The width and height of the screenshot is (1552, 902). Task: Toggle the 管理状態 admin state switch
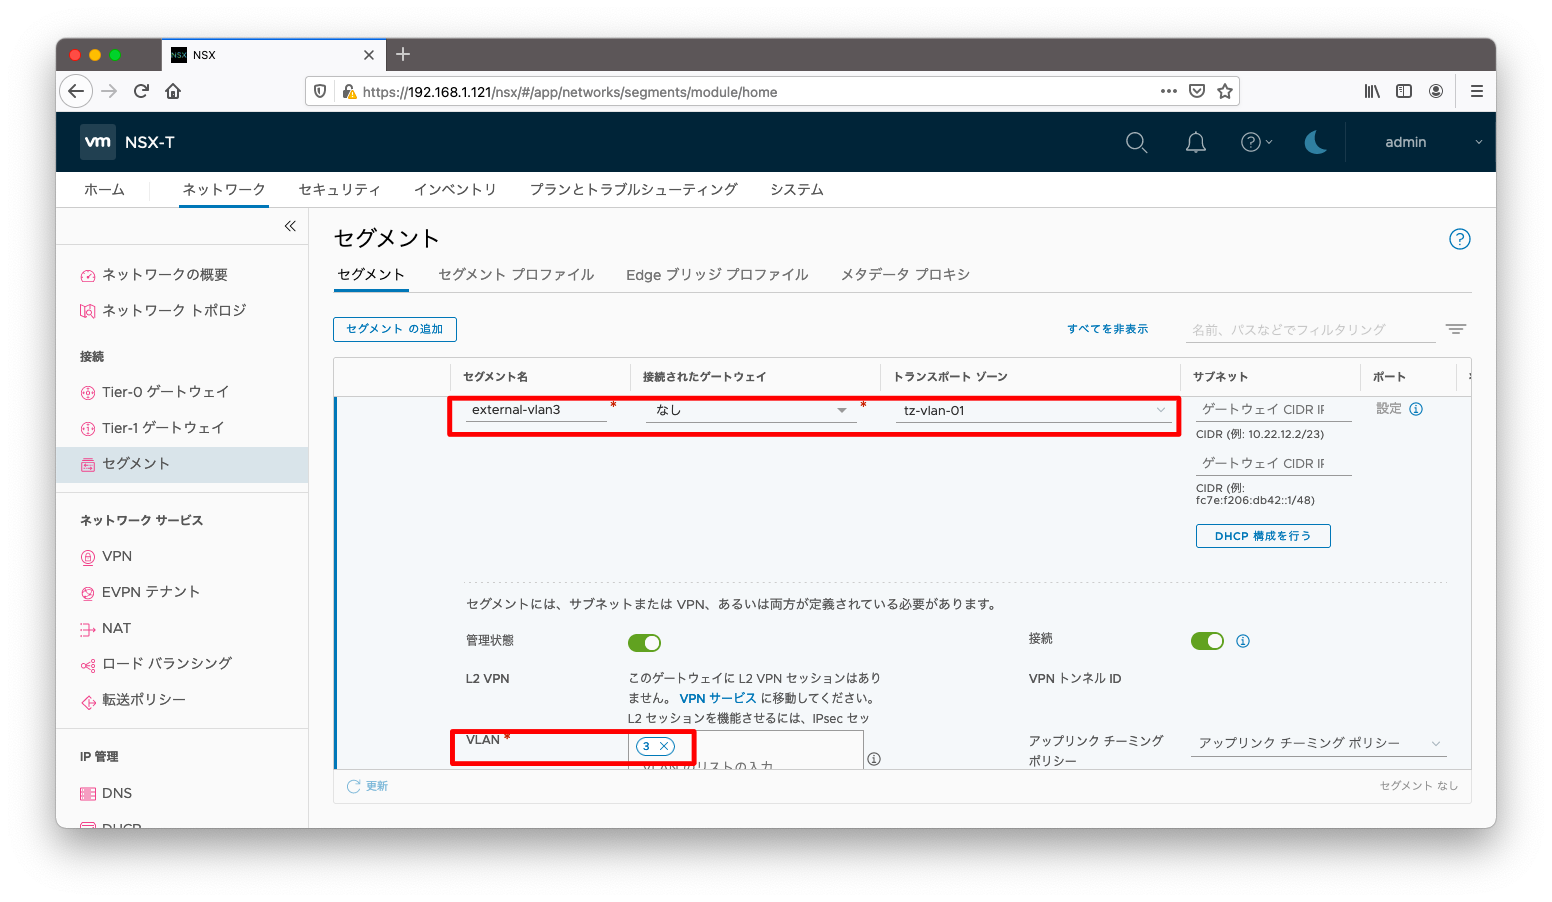[644, 642]
